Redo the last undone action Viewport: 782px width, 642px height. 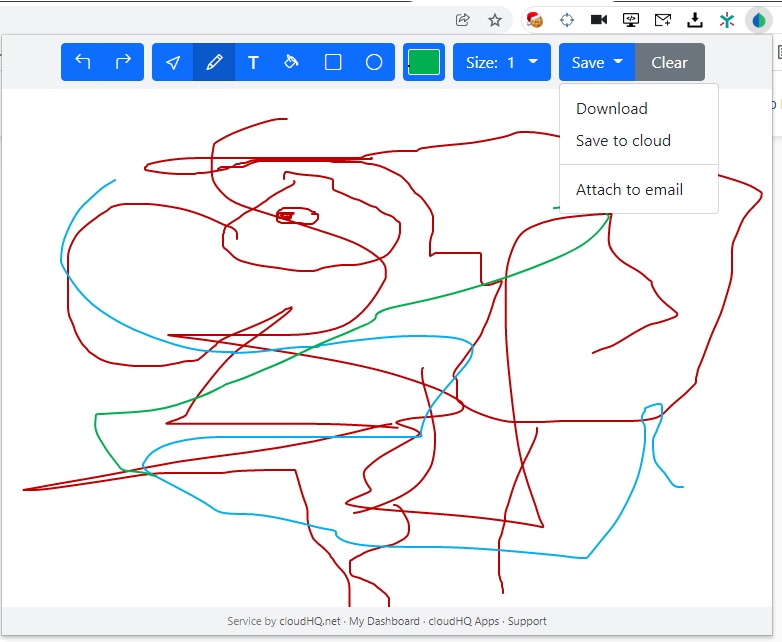click(x=123, y=62)
